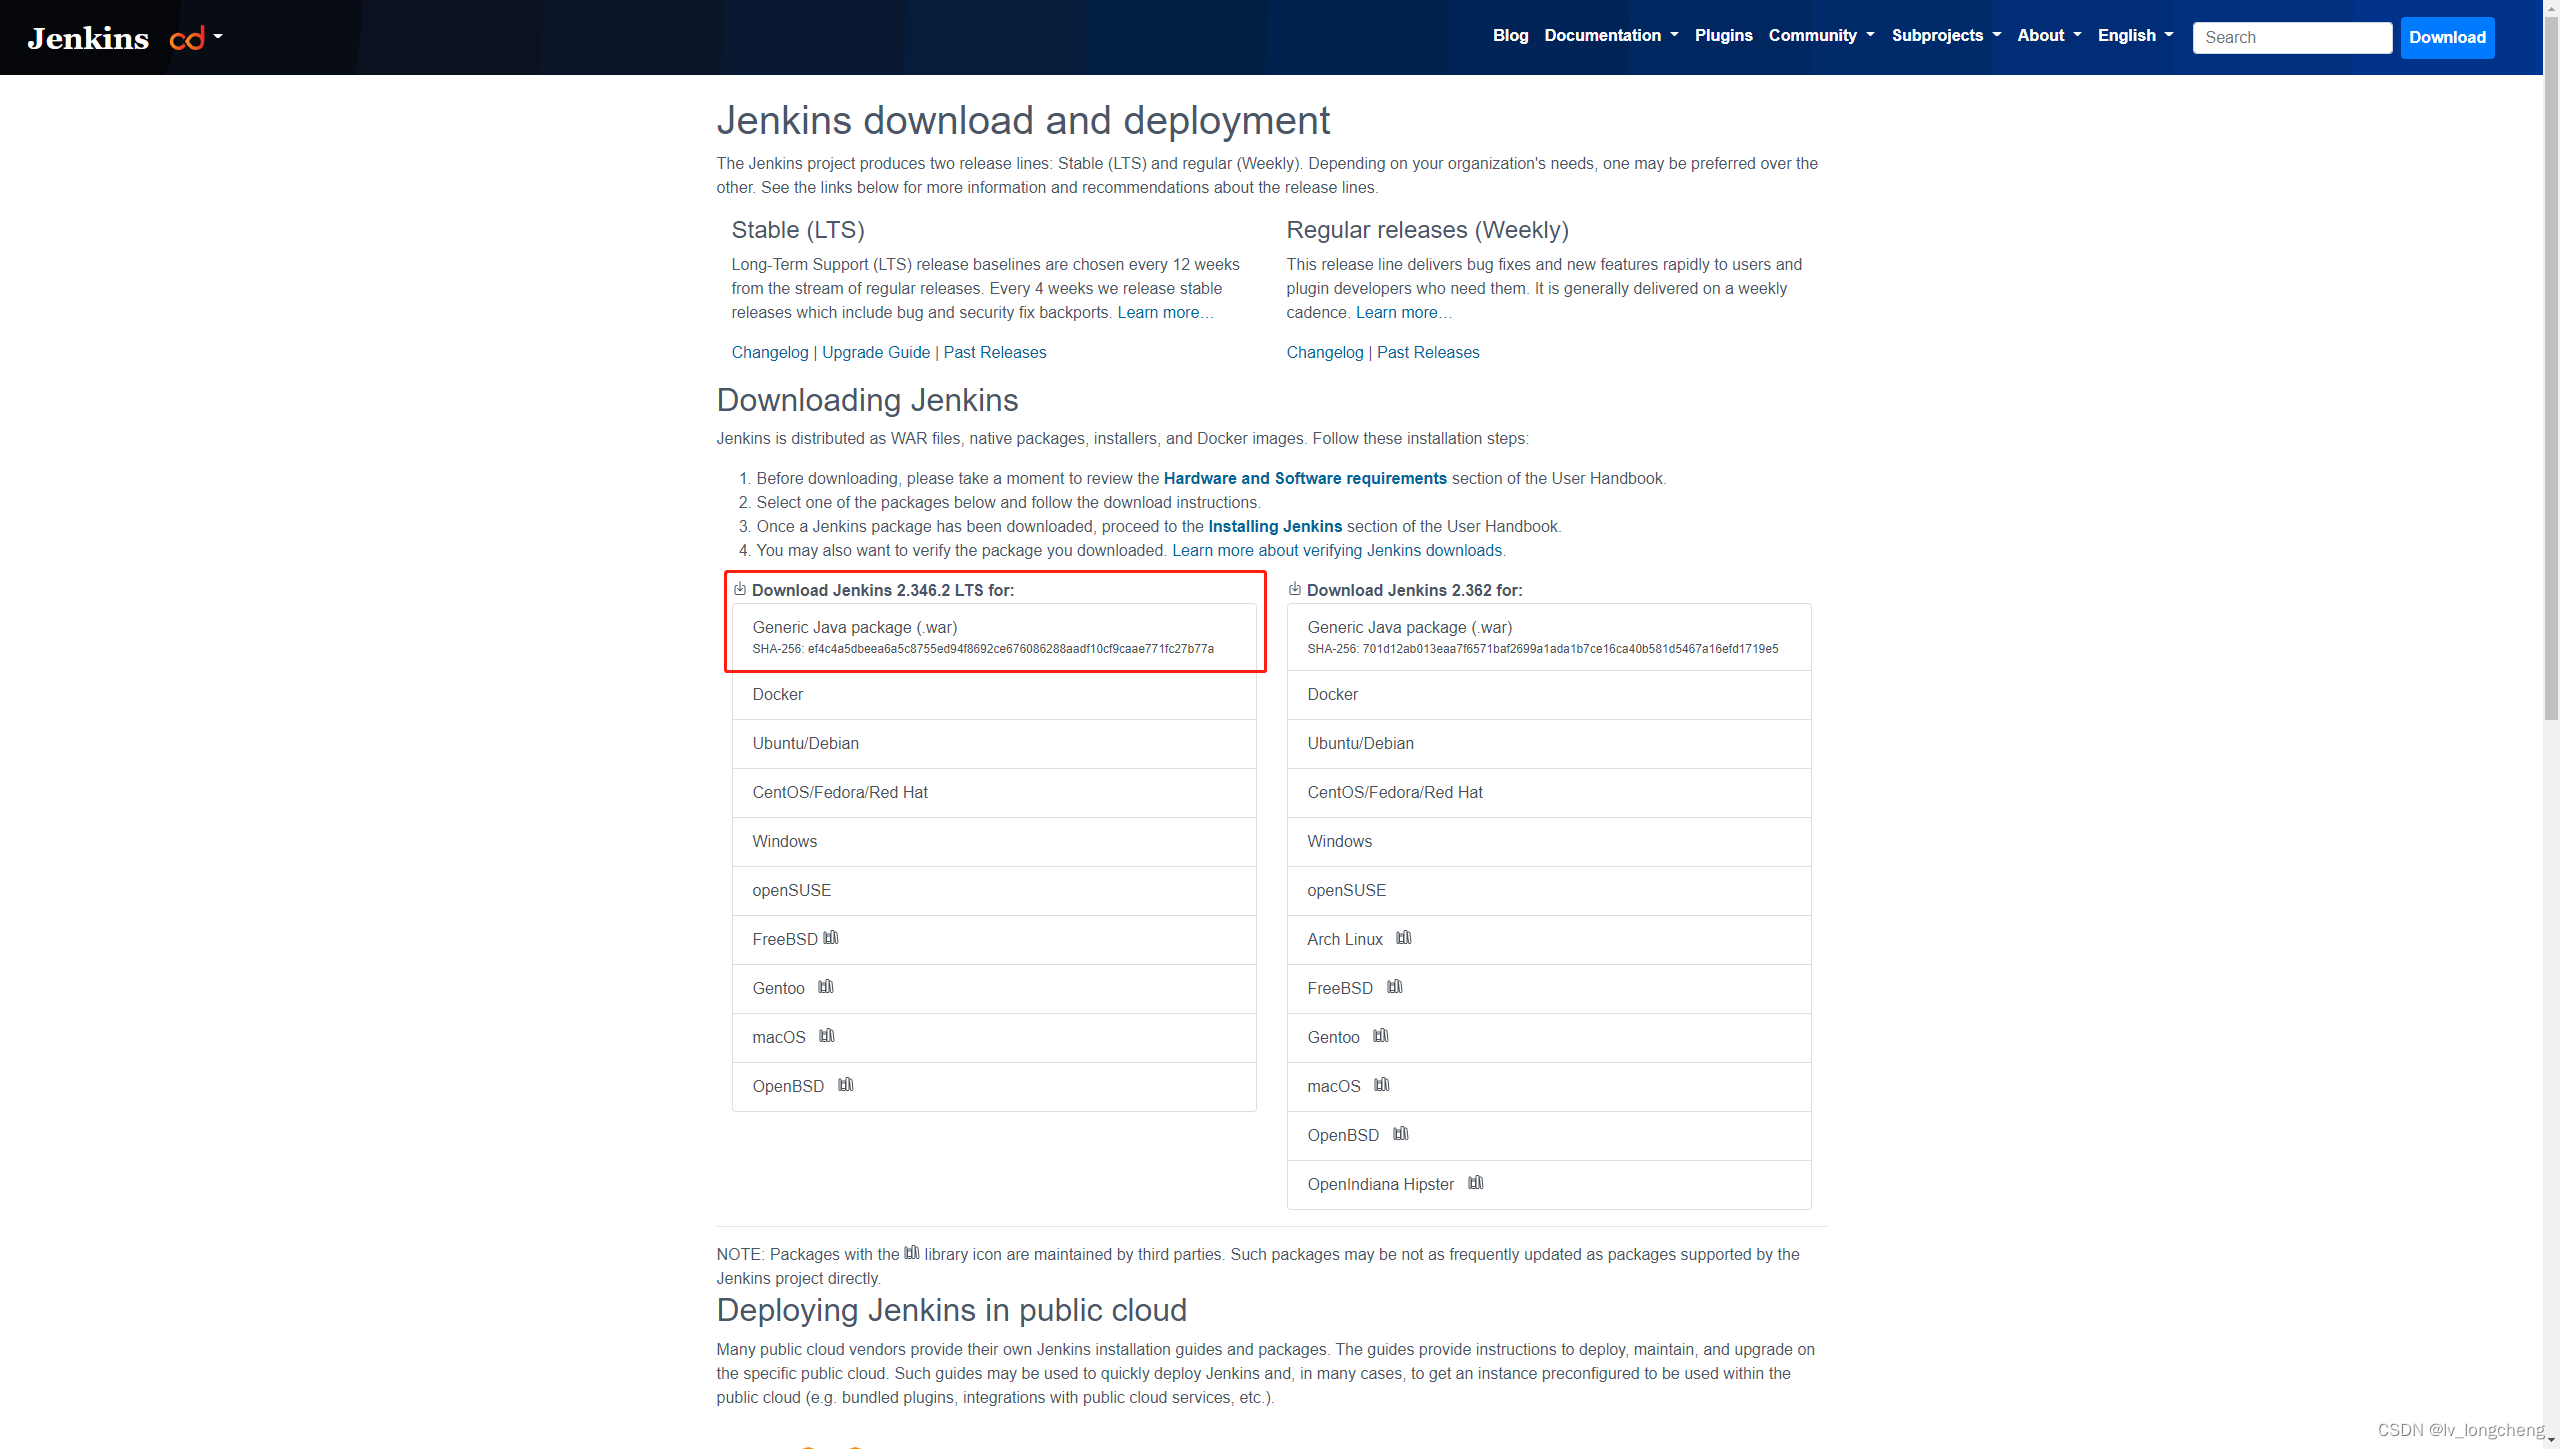
Task: Open Hardware and Software requirements link
Action: tap(1305, 479)
